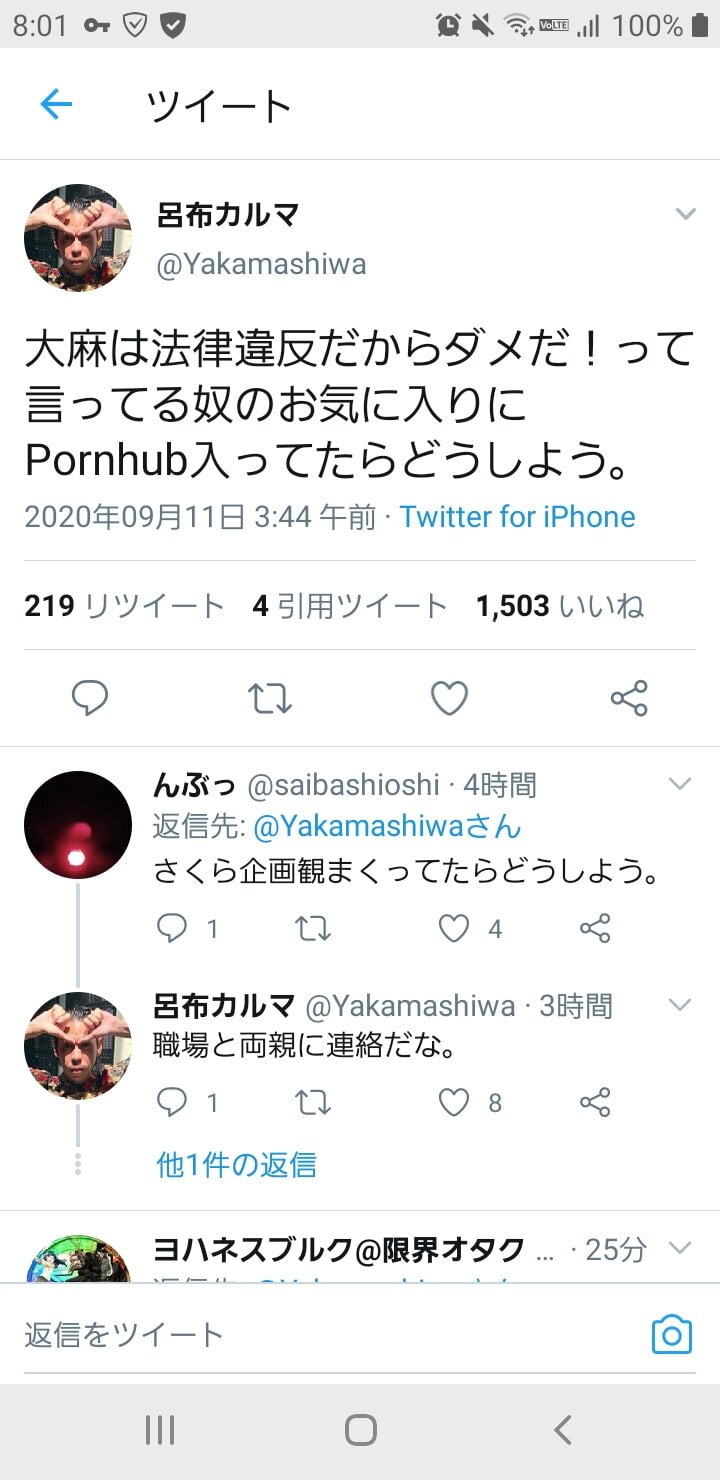Expand options on 呂布カルマ's 3時間 reply
This screenshot has width=720, height=1480.
pos(680,1004)
